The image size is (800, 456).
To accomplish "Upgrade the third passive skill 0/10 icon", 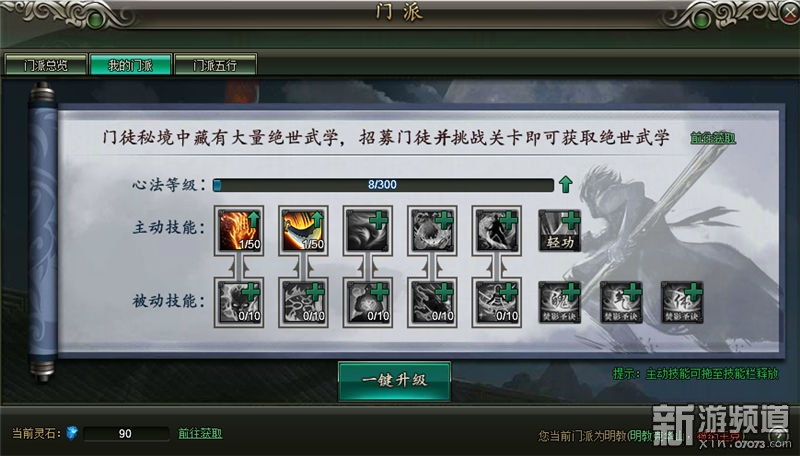I will (x=367, y=302).
